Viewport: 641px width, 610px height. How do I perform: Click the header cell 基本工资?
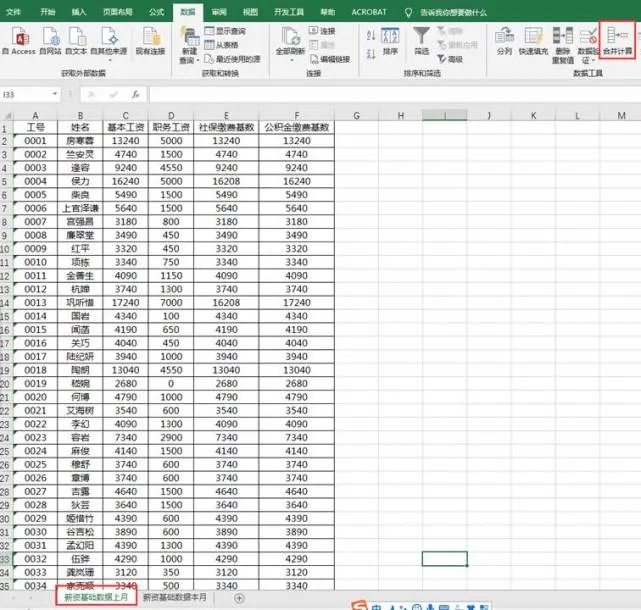pos(126,127)
